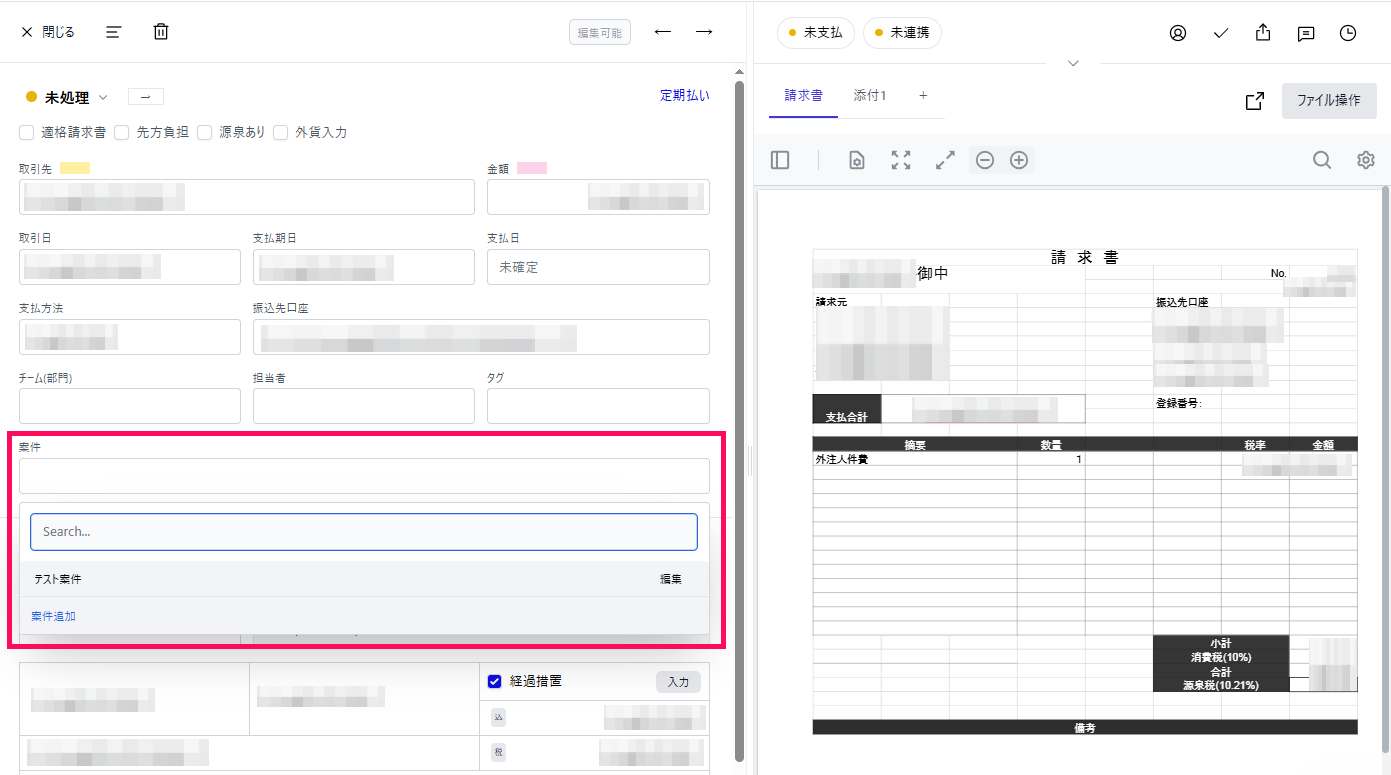Zoom in with the plus icon
The image size is (1391, 775).
pos(1019,160)
